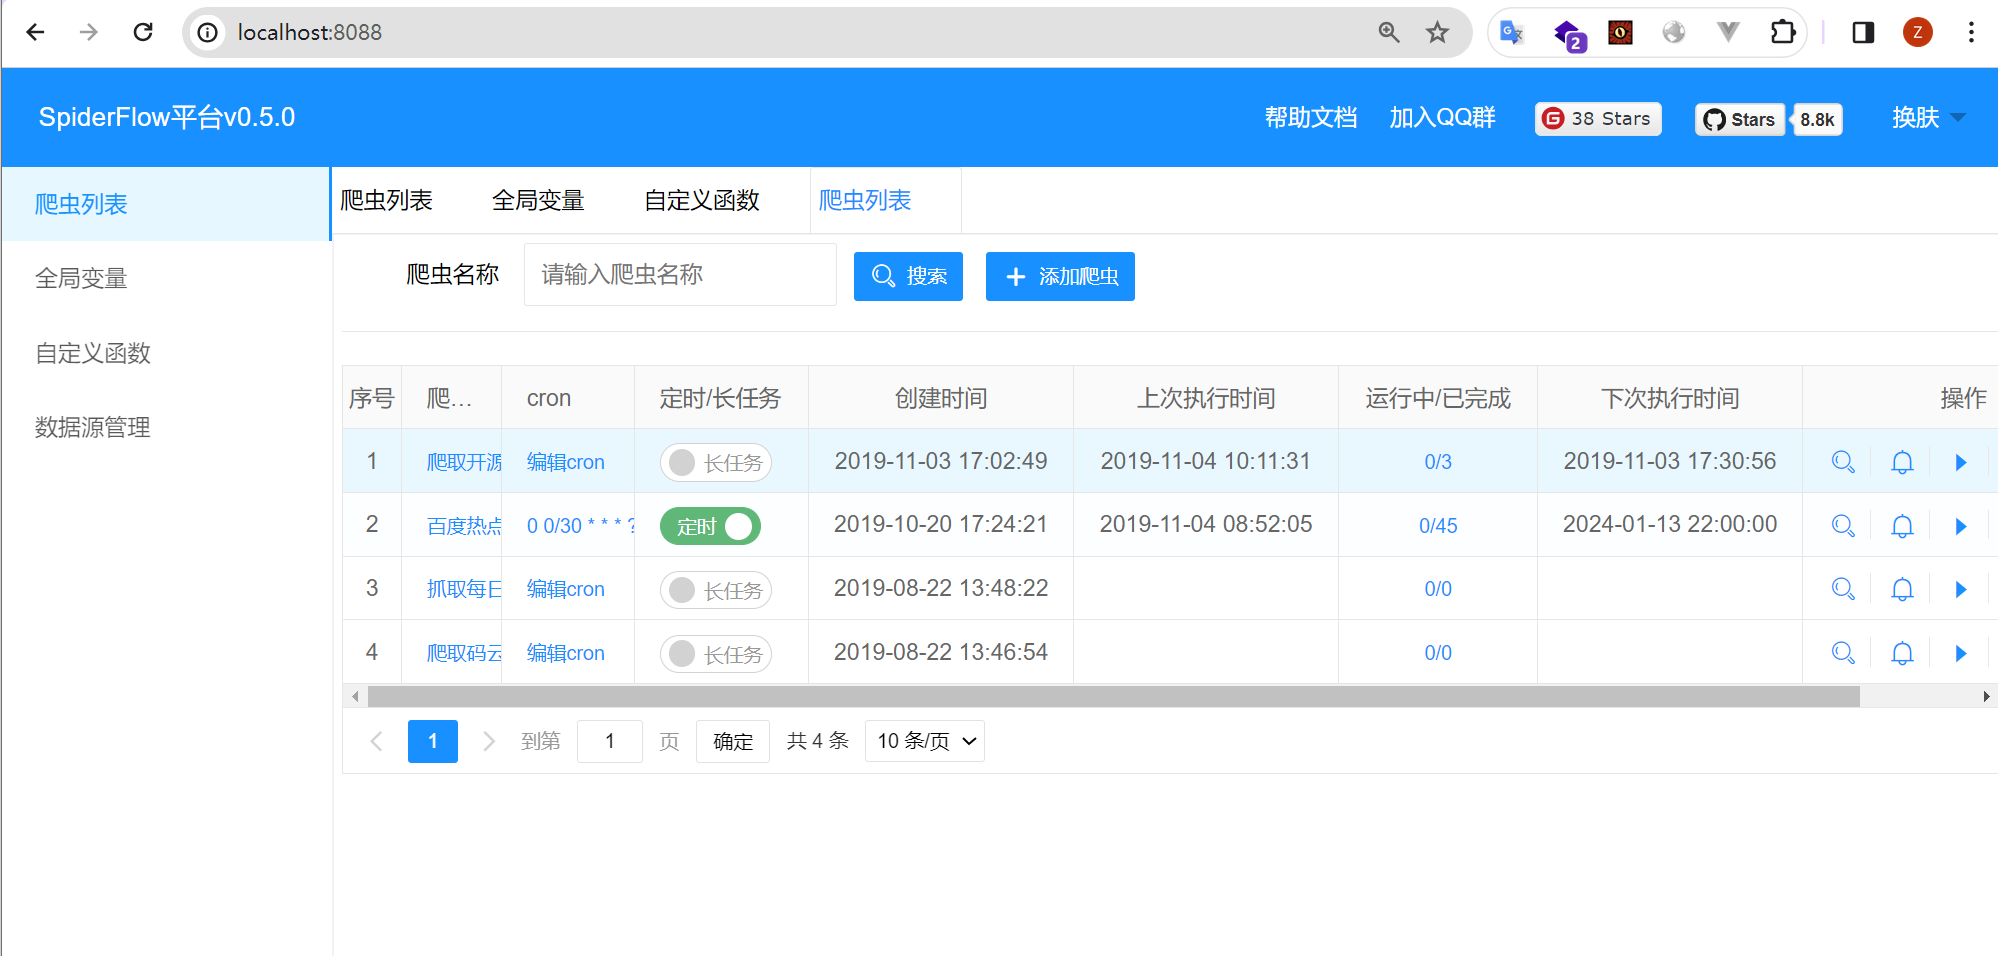1998x956 pixels.
Task: Open the Chrome profile avatar Z
Action: 1917,32
